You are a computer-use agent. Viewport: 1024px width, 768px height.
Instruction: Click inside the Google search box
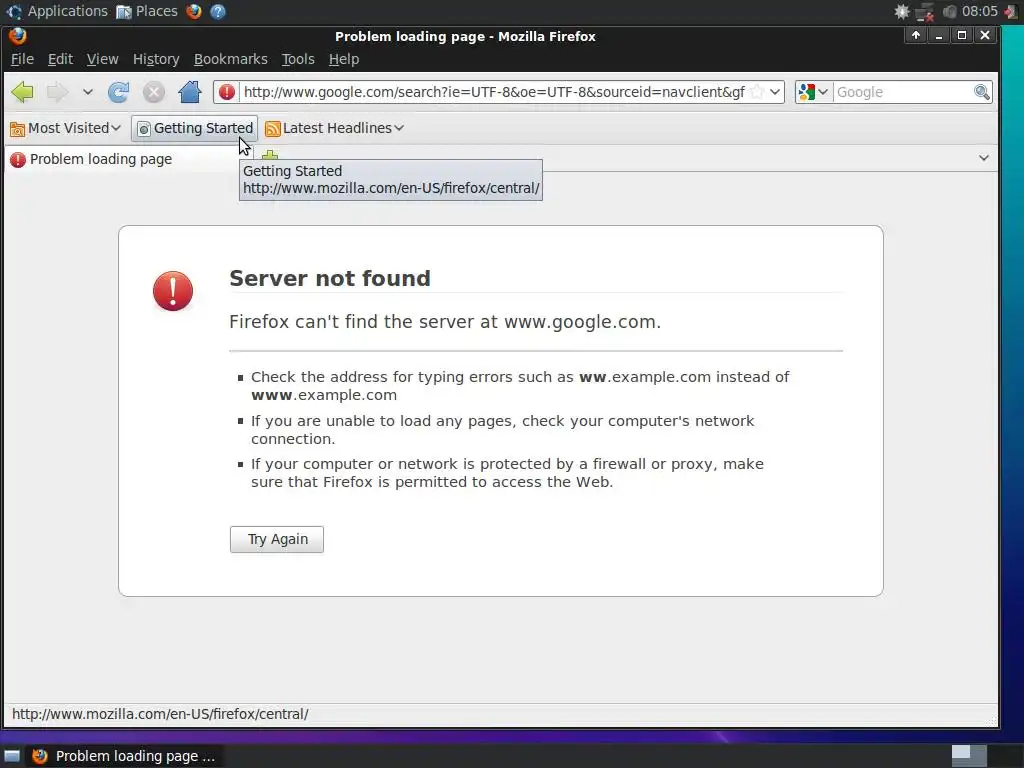click(x=904, y=92)
